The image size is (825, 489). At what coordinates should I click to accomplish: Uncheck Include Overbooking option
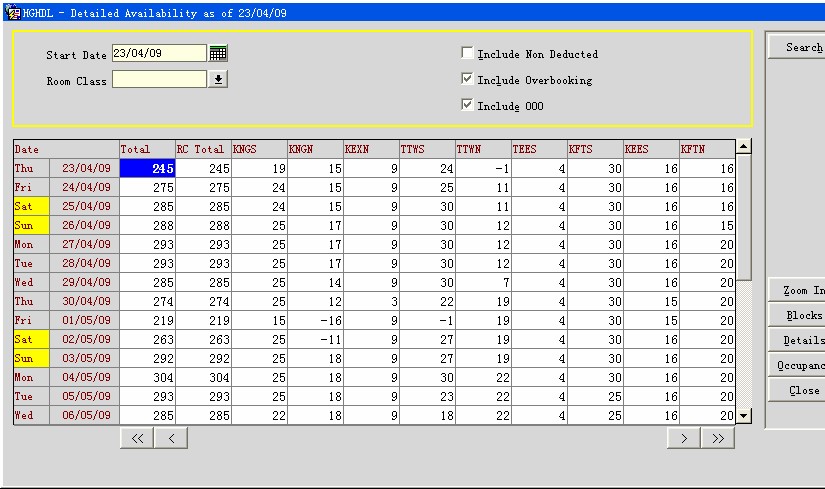tap(467, 79)
